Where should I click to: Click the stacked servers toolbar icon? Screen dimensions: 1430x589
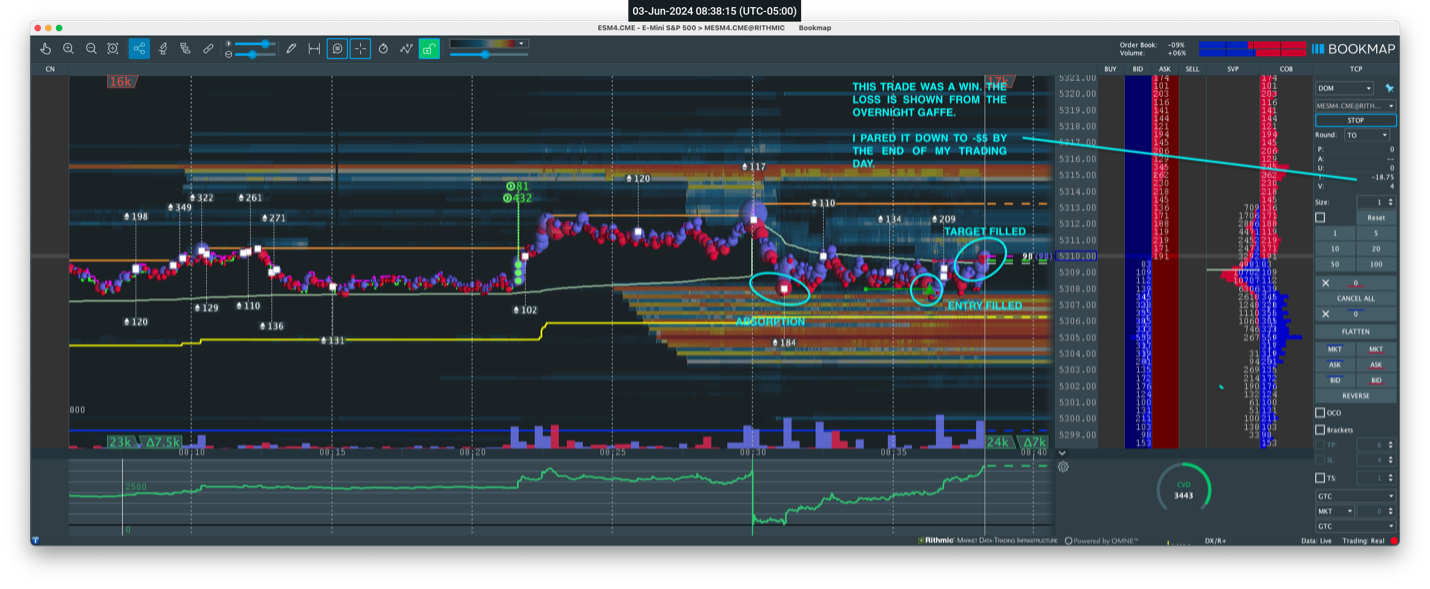[185, 48]
